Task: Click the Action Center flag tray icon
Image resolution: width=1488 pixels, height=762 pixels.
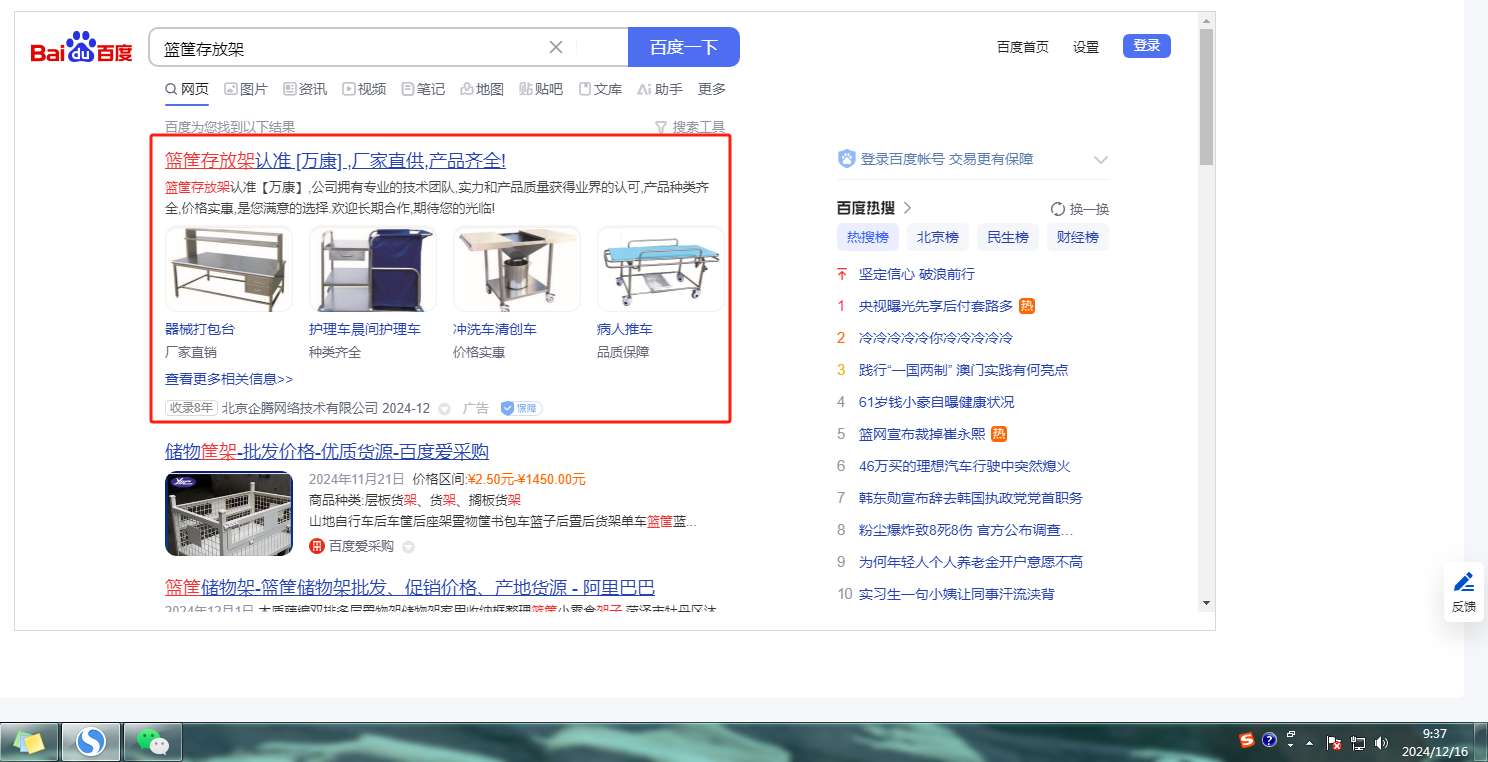Action: (1333, 743)
